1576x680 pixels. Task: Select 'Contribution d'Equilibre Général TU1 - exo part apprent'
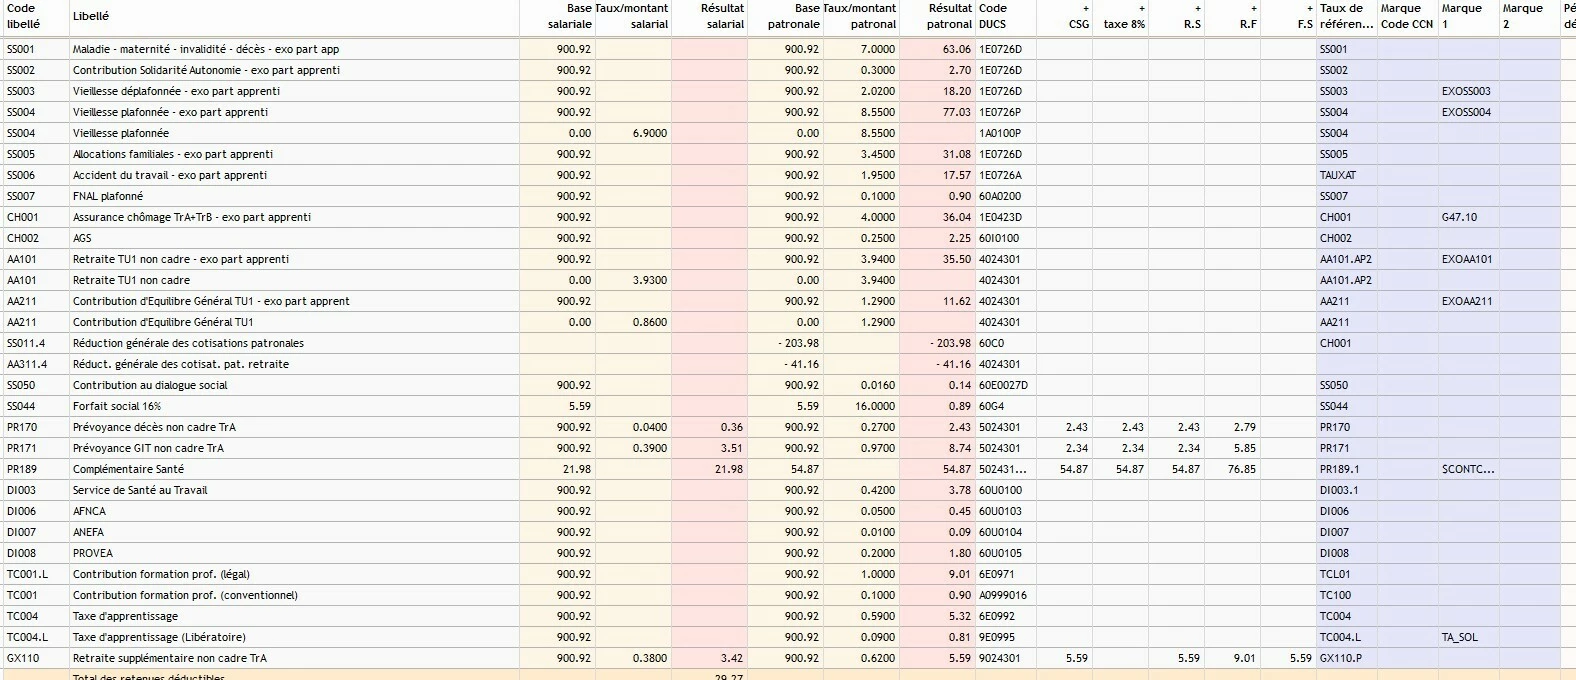(211, 301)
